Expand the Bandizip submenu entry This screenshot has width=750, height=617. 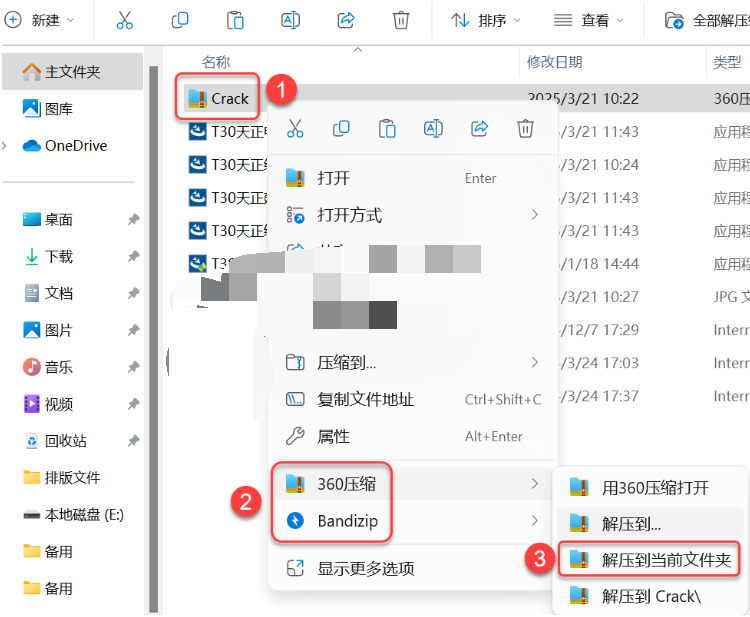pyautogui.click(x=413, y=520)
